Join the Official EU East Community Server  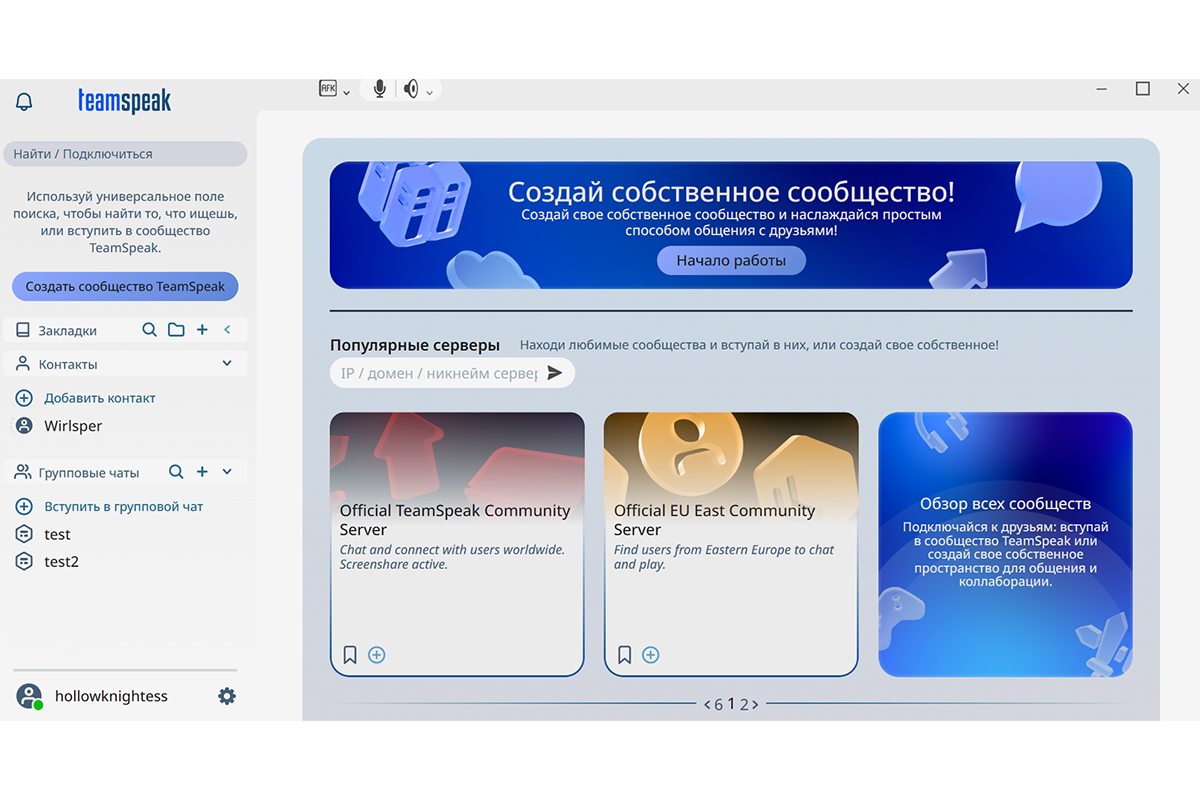(650, 655)
